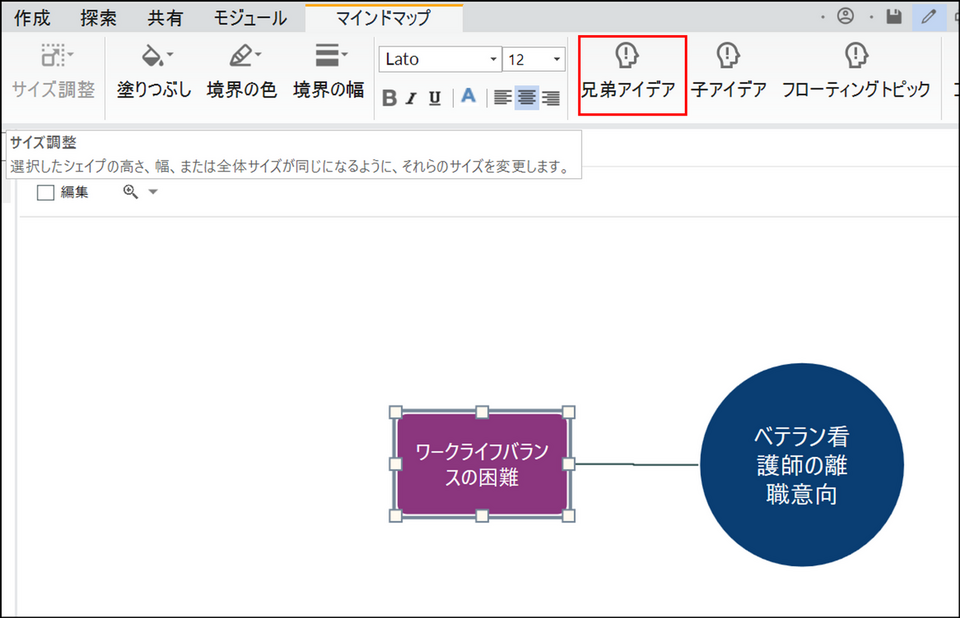Toggle underline text formatting
The height and width of the screenshot is (618, 960).
click(x=435, y=98)
